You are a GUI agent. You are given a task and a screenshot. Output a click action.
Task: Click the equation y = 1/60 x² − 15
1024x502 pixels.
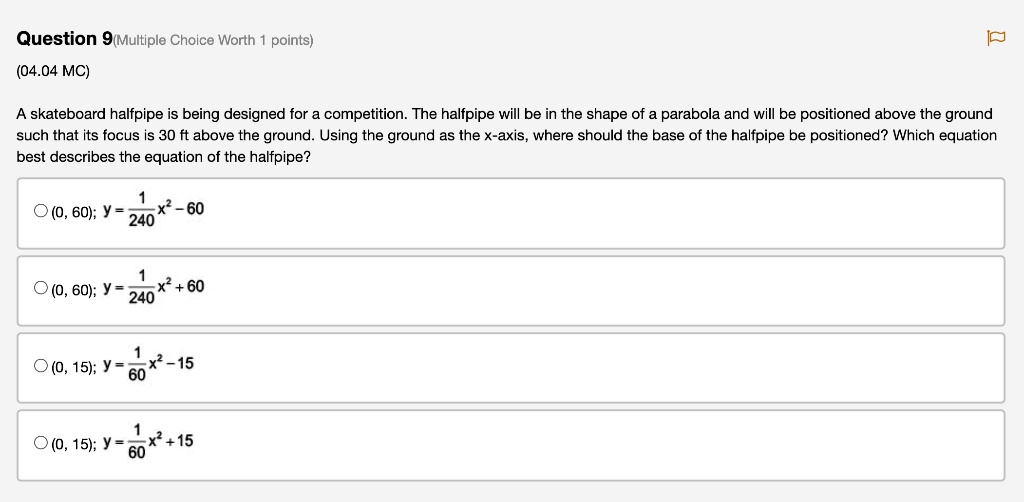pos(148,364)
